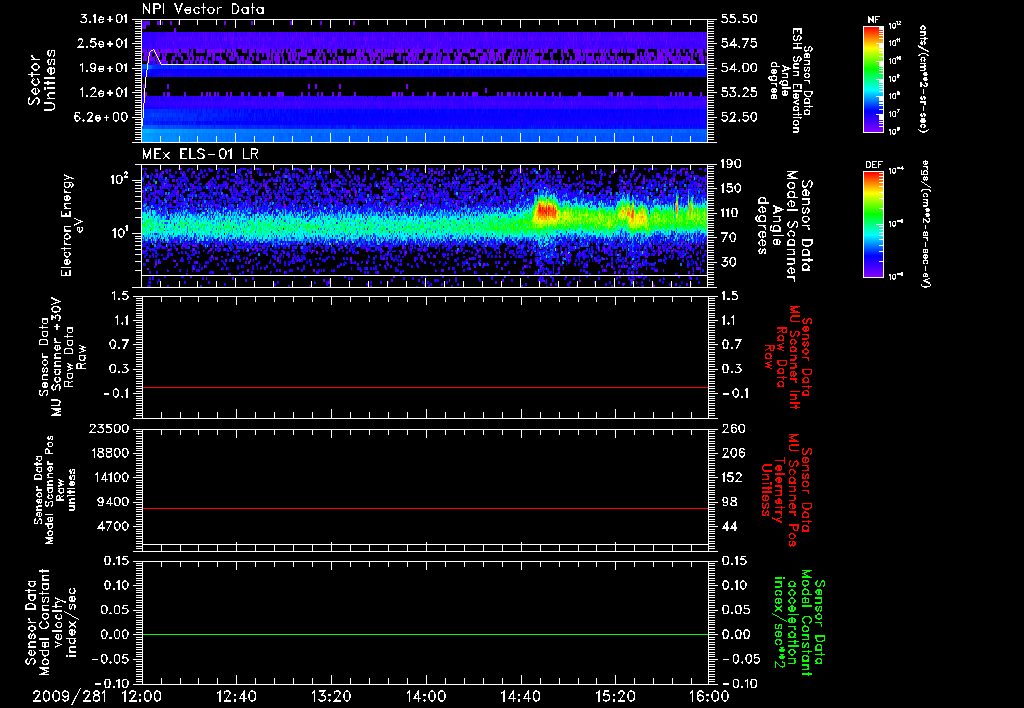
Task: Click the 152 telemetry tick value
Action: tap(732, 477)
